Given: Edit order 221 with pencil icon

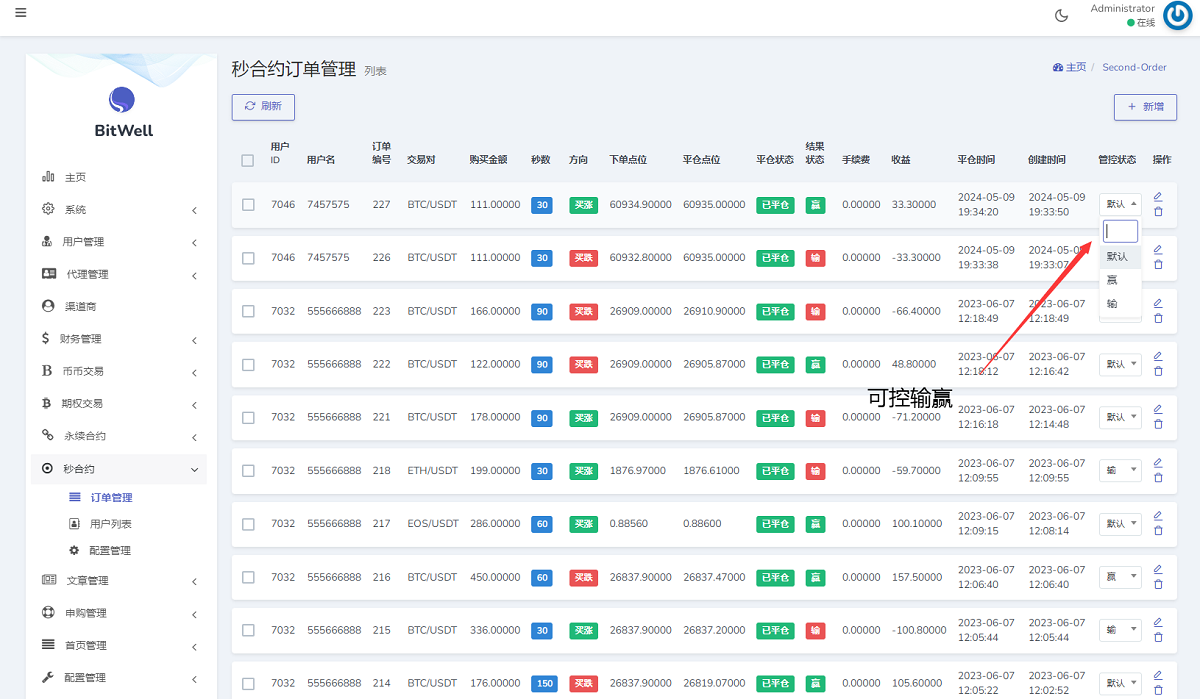Looking at the screenshot, I should pos(1158,409).
